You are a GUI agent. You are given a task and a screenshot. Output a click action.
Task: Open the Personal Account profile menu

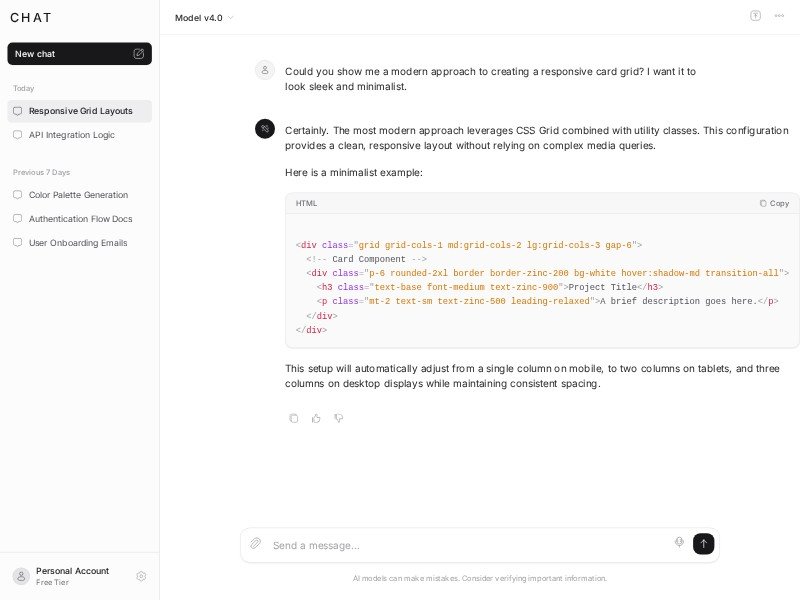tap(70, 576)
